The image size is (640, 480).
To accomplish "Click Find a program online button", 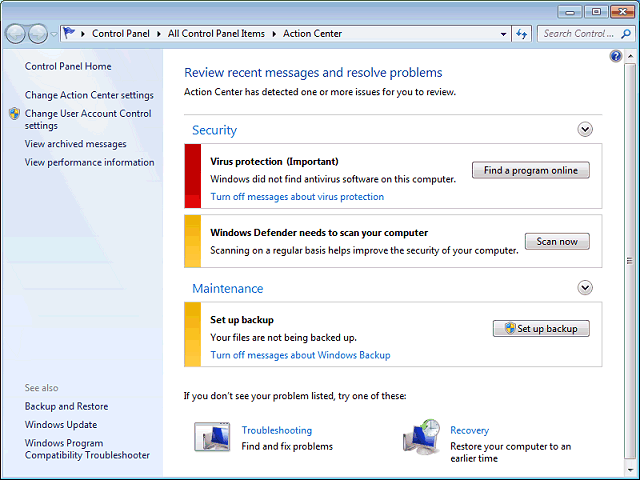I will tap(531, 170).
